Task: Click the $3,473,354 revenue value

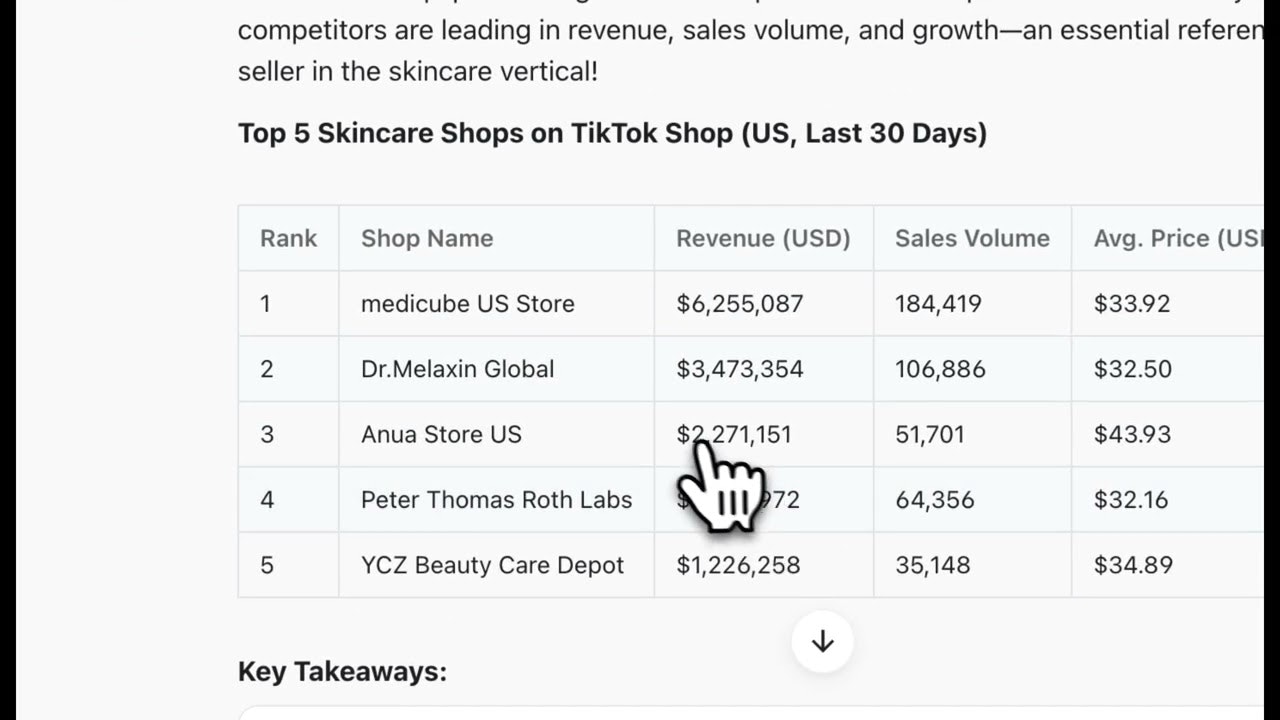Action: pos(740,369)
